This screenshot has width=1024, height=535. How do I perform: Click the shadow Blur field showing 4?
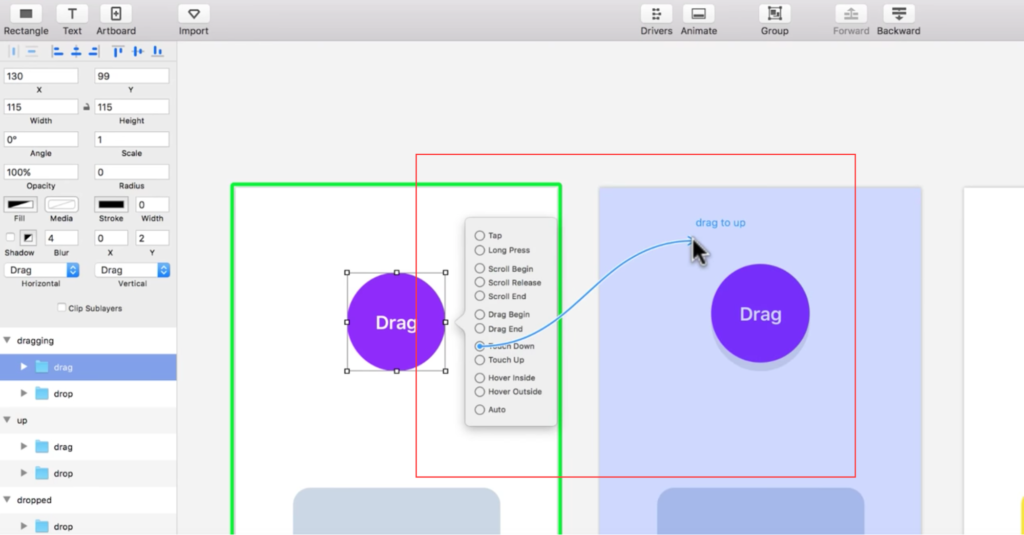pyautogui.click(x=61, y=238)
